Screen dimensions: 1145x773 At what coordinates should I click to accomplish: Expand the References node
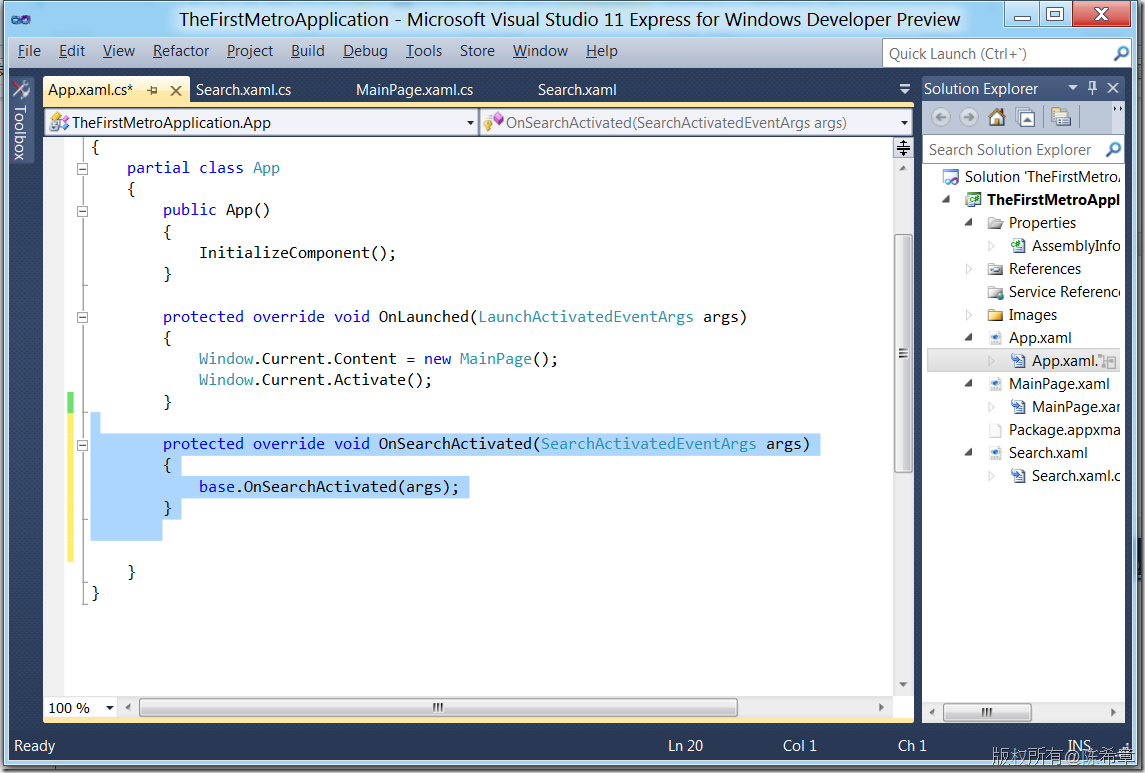point(969,269)
